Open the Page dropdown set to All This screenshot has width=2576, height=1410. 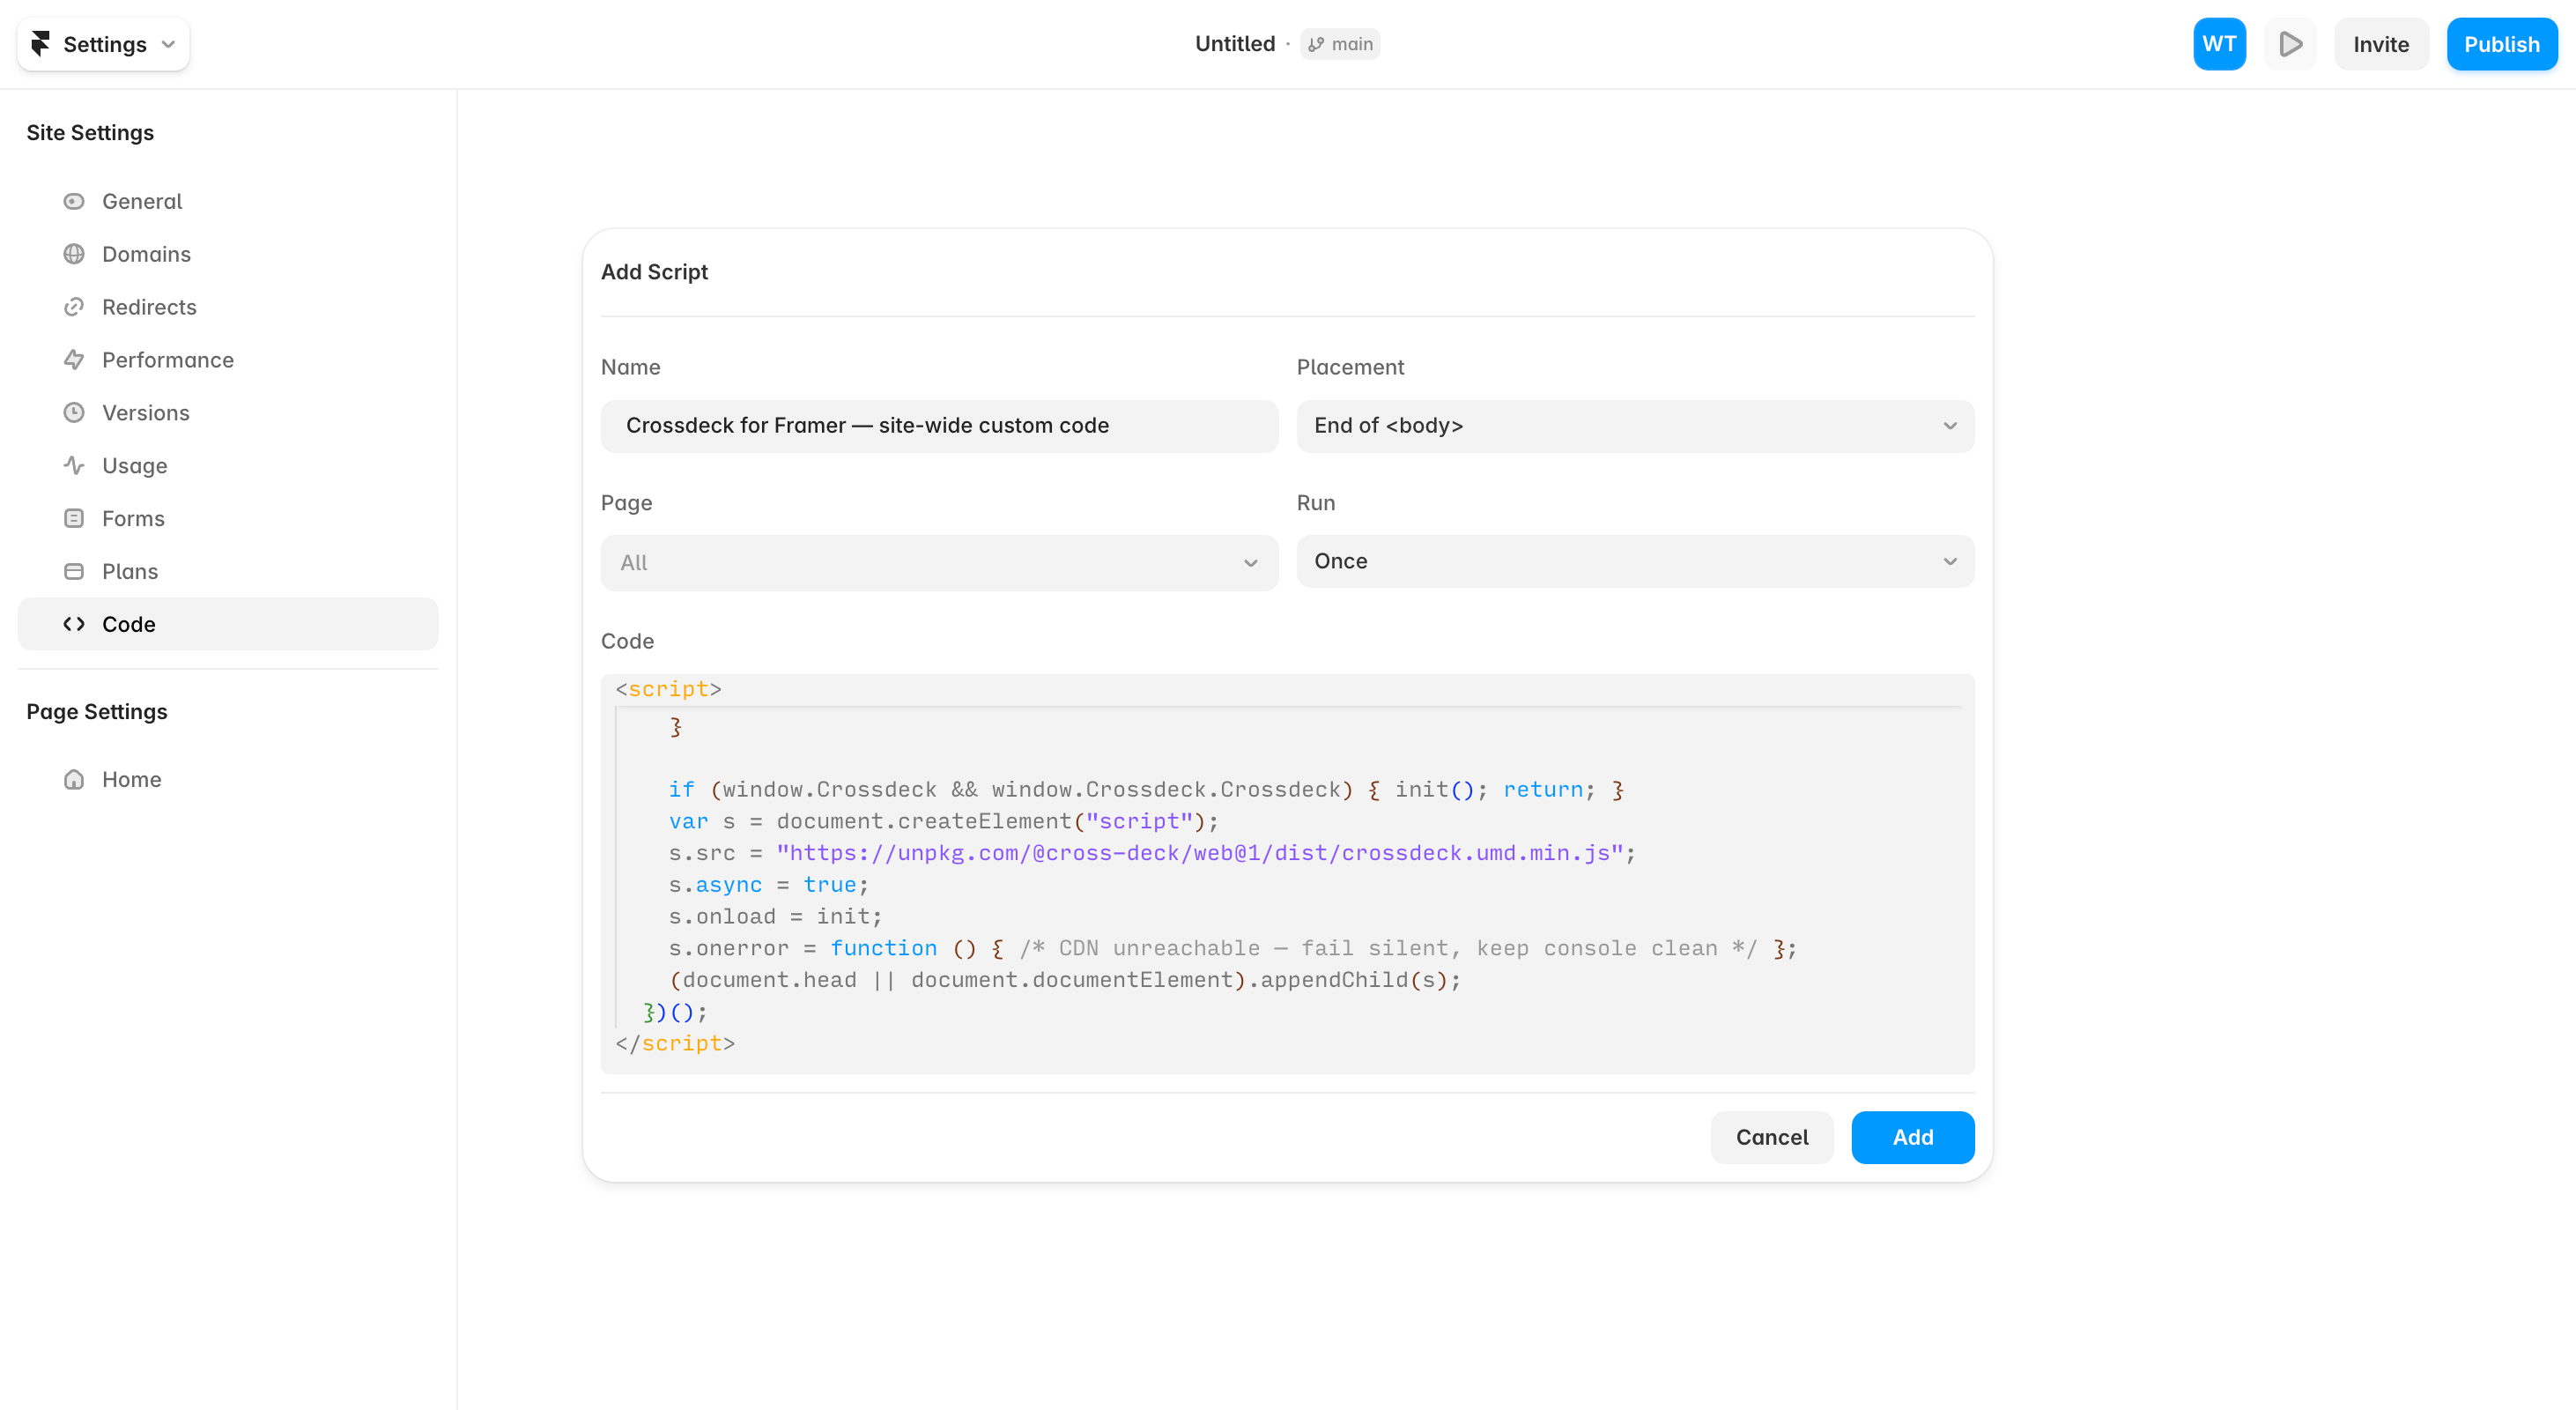(x=939, y=562)
